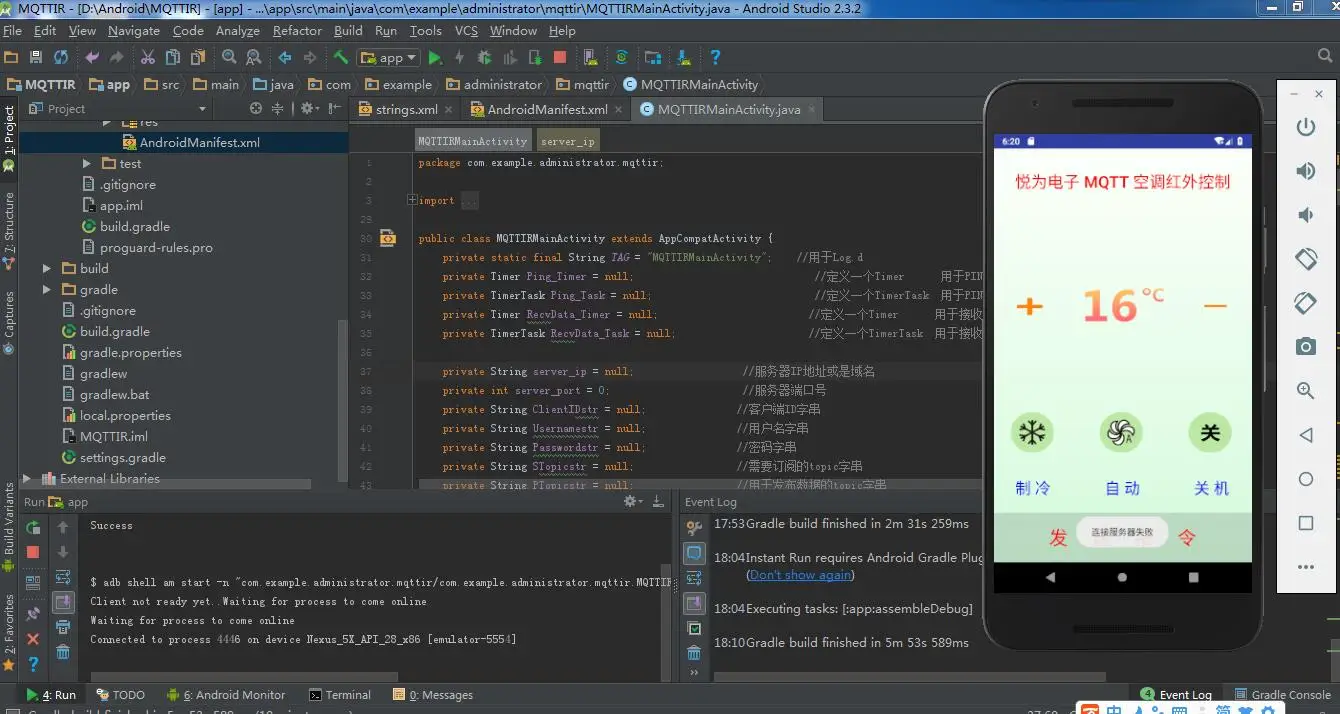Click the Cut scissors icon
The width and height of the screenshot is (1340, 714).
pos(148,58)
